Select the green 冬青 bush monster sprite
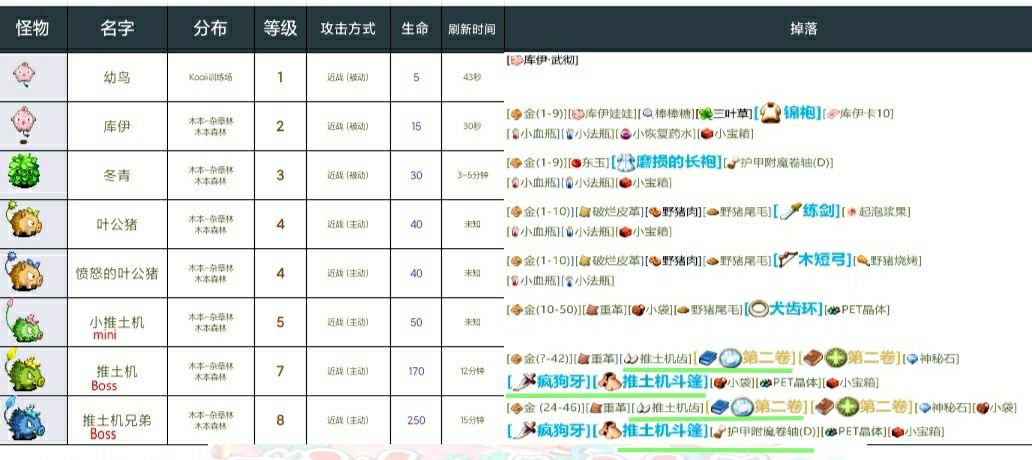 (x=24, y=172)
